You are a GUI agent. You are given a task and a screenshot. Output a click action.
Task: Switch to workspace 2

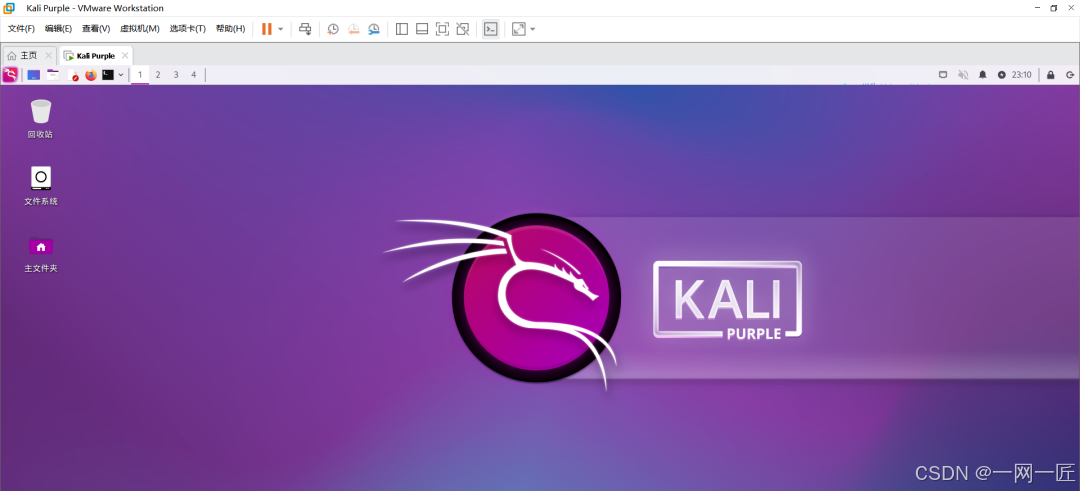(x=158, y=74)
